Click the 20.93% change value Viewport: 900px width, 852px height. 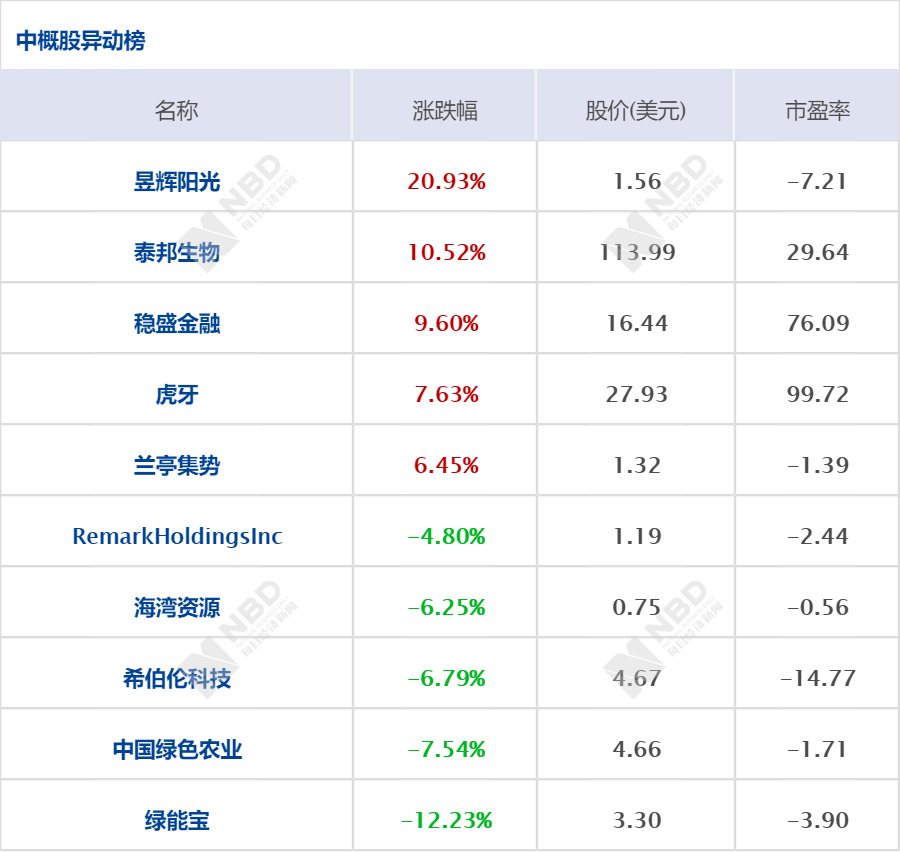pyautogui.click(x=446, y=181)
